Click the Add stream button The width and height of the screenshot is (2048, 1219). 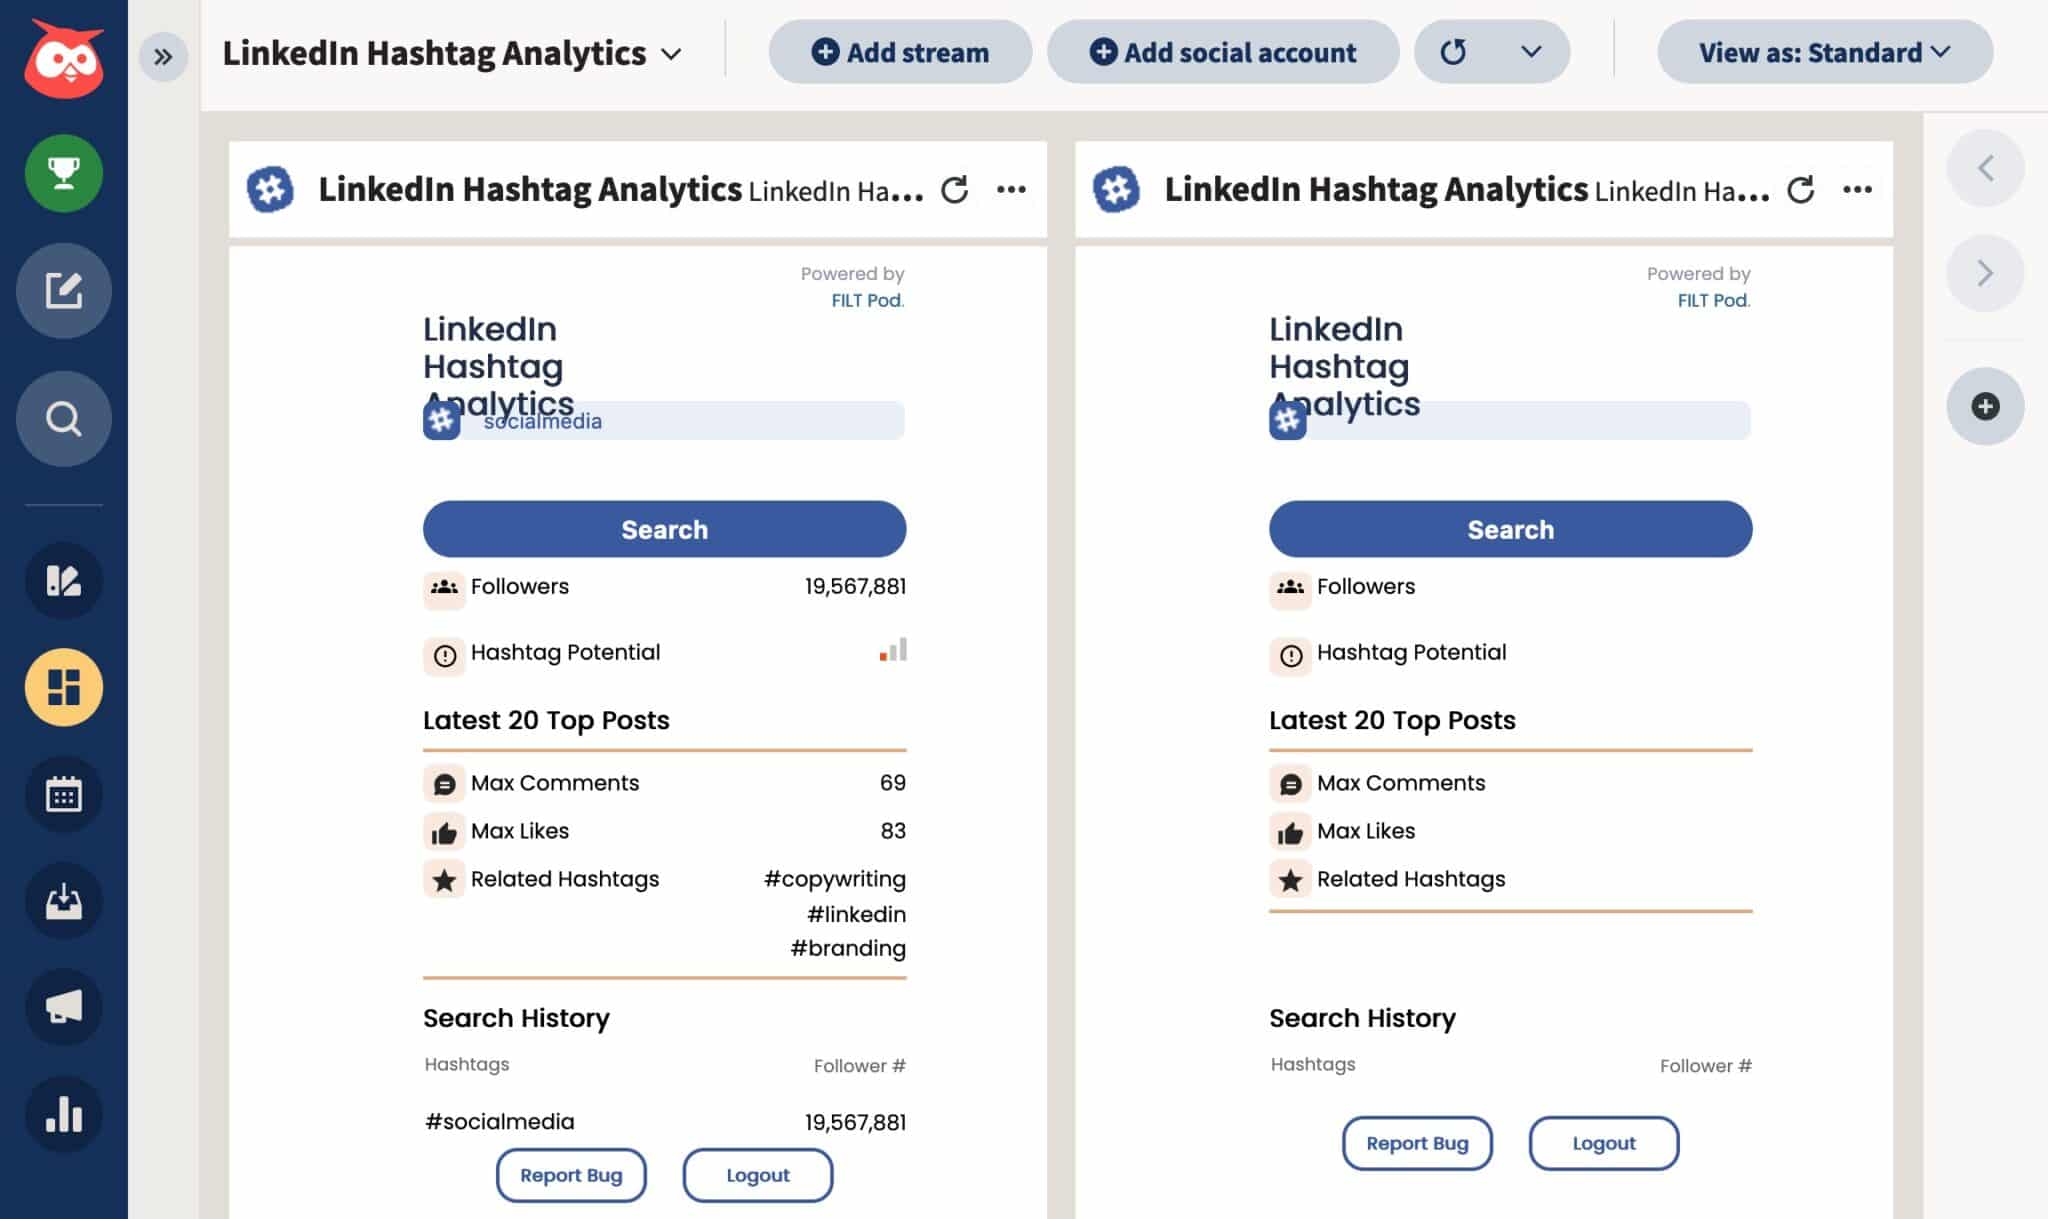click(899, 52)
